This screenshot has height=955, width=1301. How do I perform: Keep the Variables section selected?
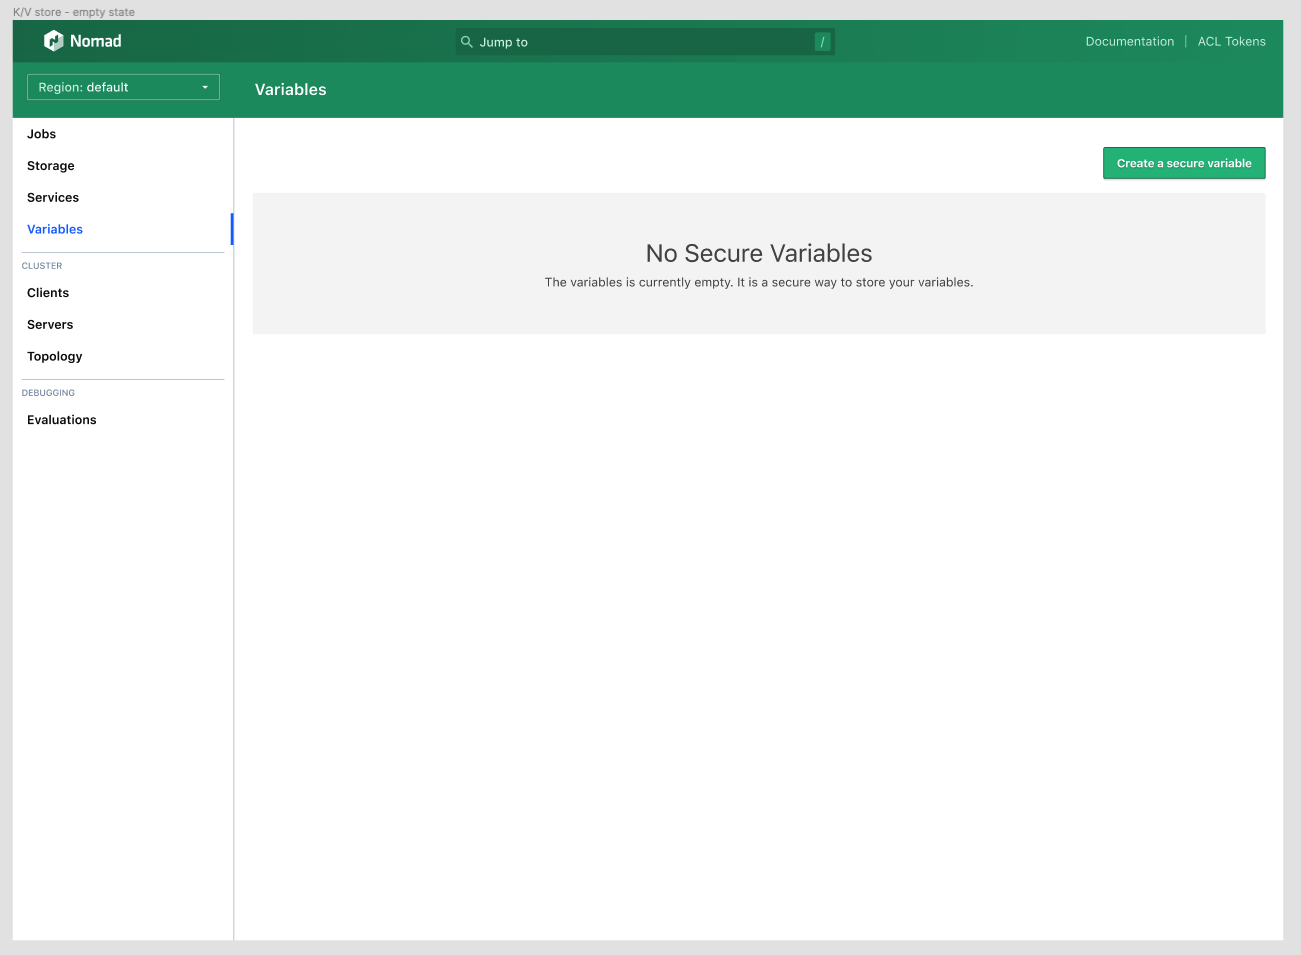[x=54, y=229]
